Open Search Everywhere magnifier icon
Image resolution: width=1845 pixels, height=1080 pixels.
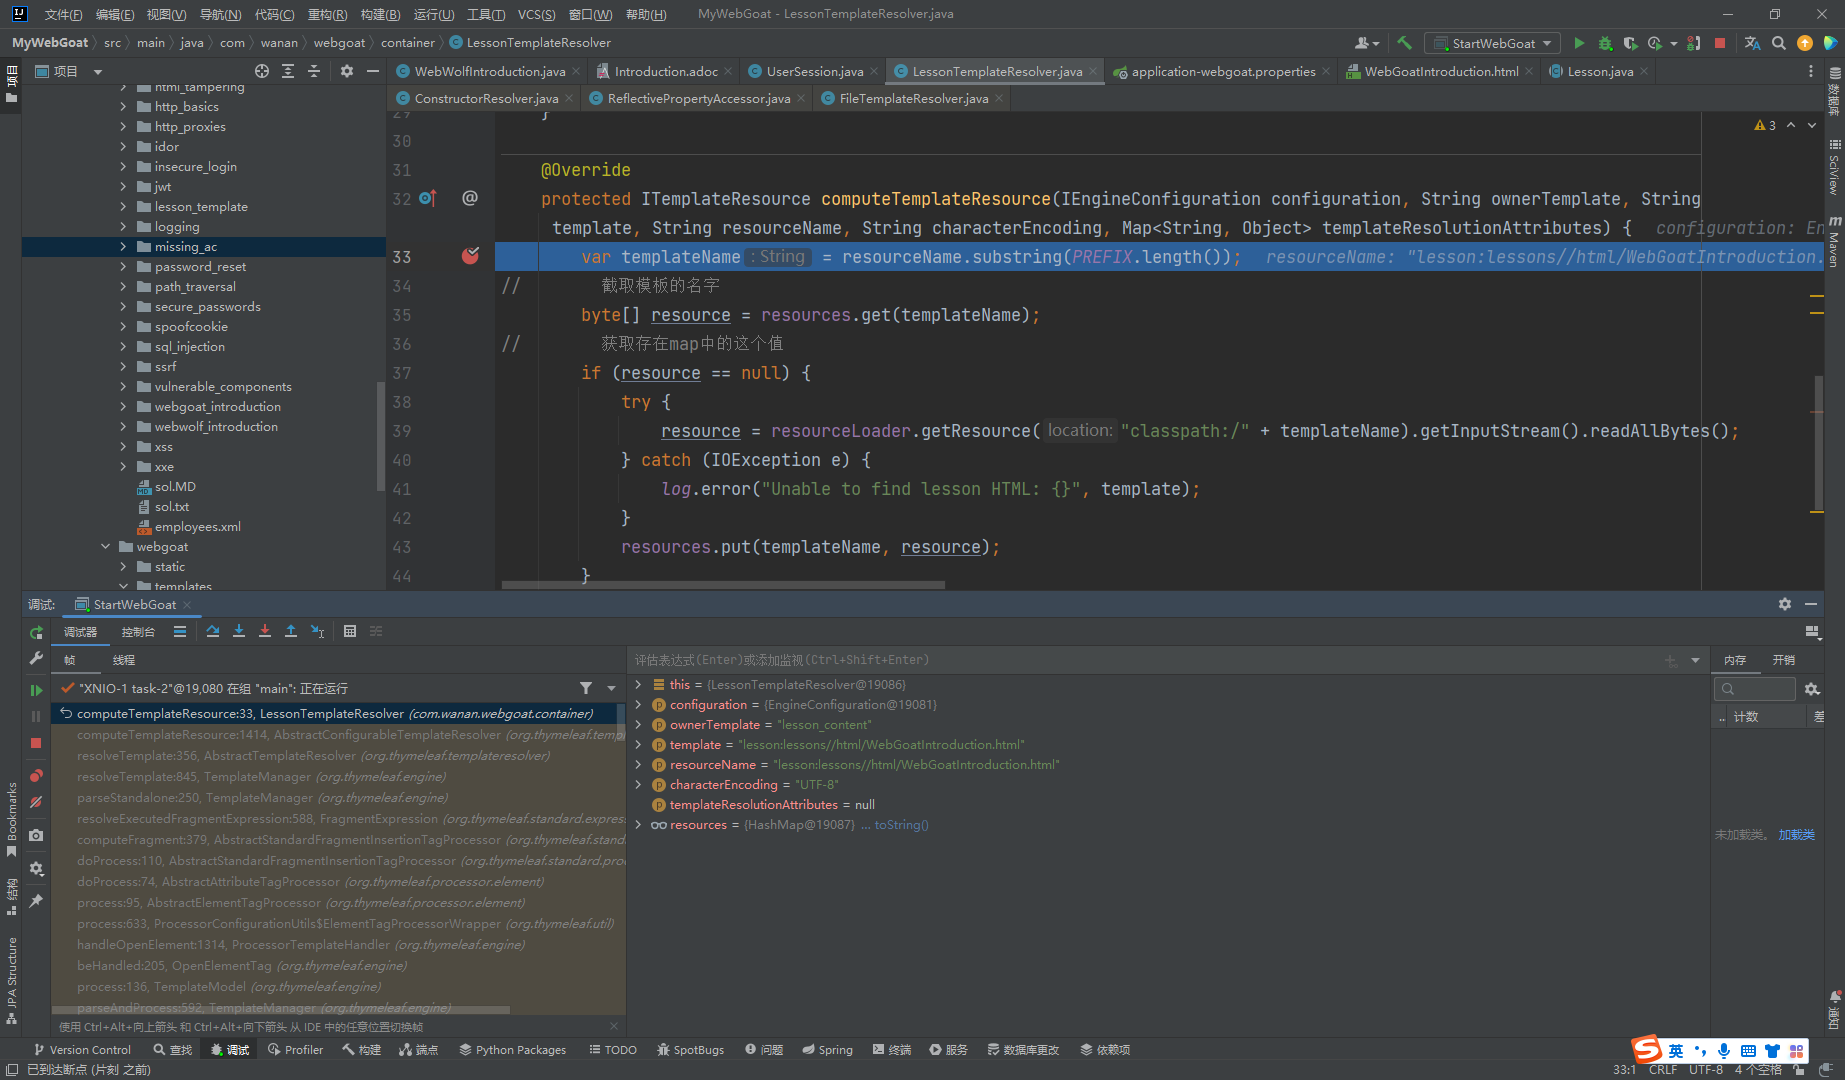coord(1778,43)
